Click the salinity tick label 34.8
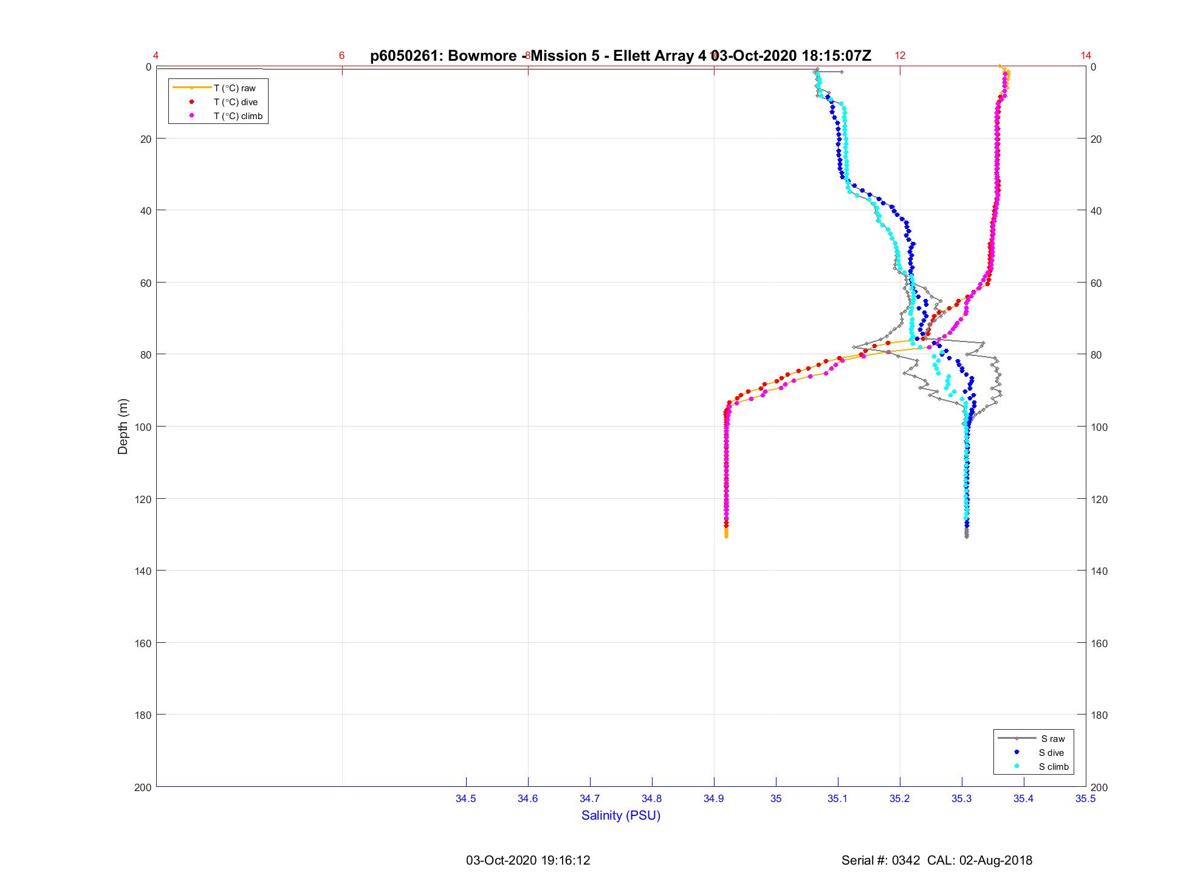Screen dimensions: 1200x885 [x=652, y=799]
